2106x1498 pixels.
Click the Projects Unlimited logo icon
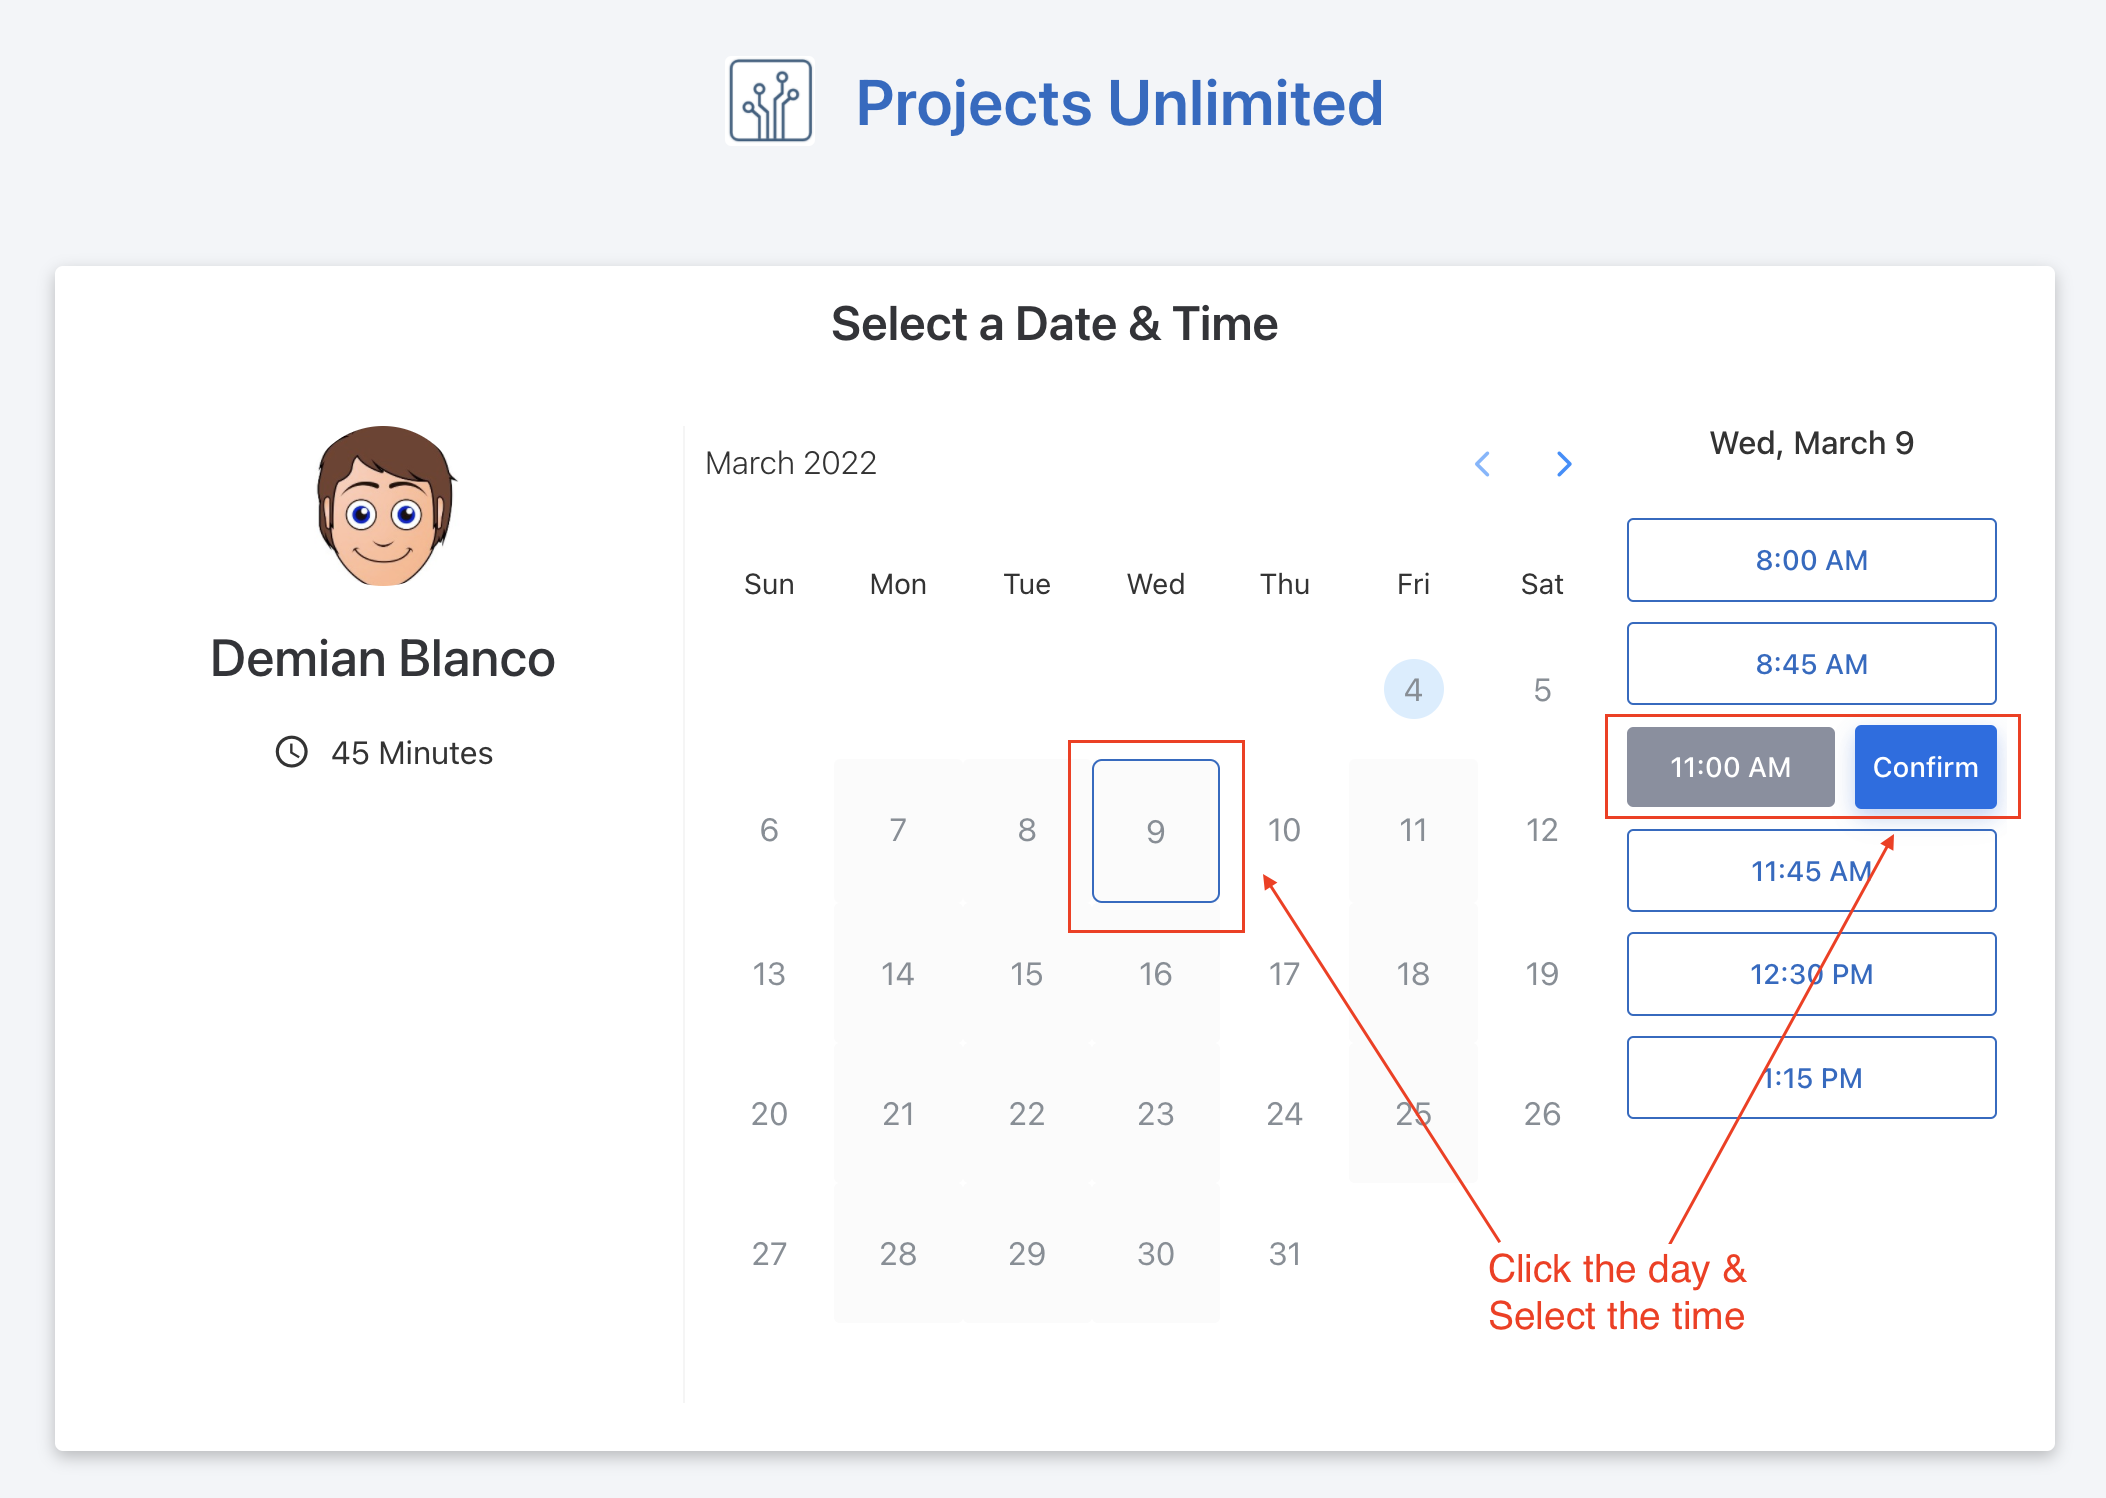click(769, 102)
